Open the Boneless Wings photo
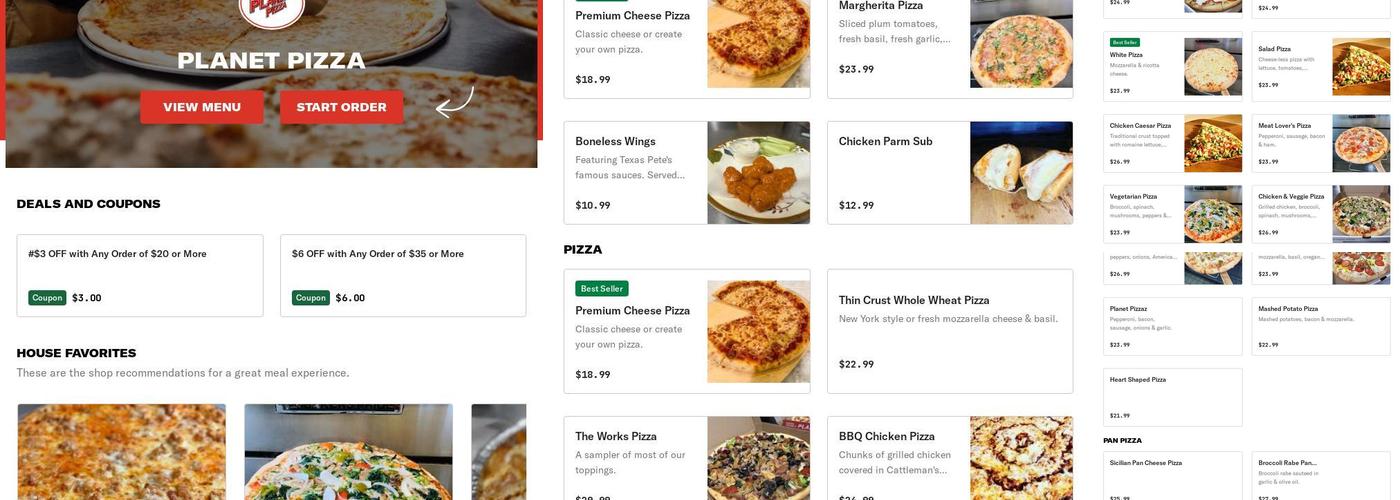Image resolution: width=1400 pixels, height=500 pixels. click(759, 173)
